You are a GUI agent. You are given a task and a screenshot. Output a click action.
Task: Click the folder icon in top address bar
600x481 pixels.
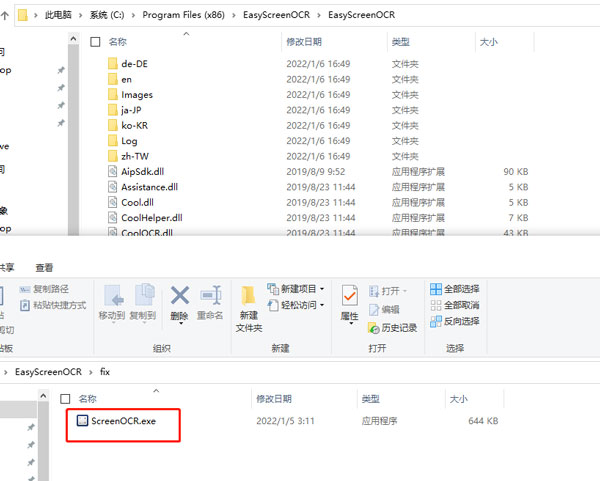(x=23, y=15)
